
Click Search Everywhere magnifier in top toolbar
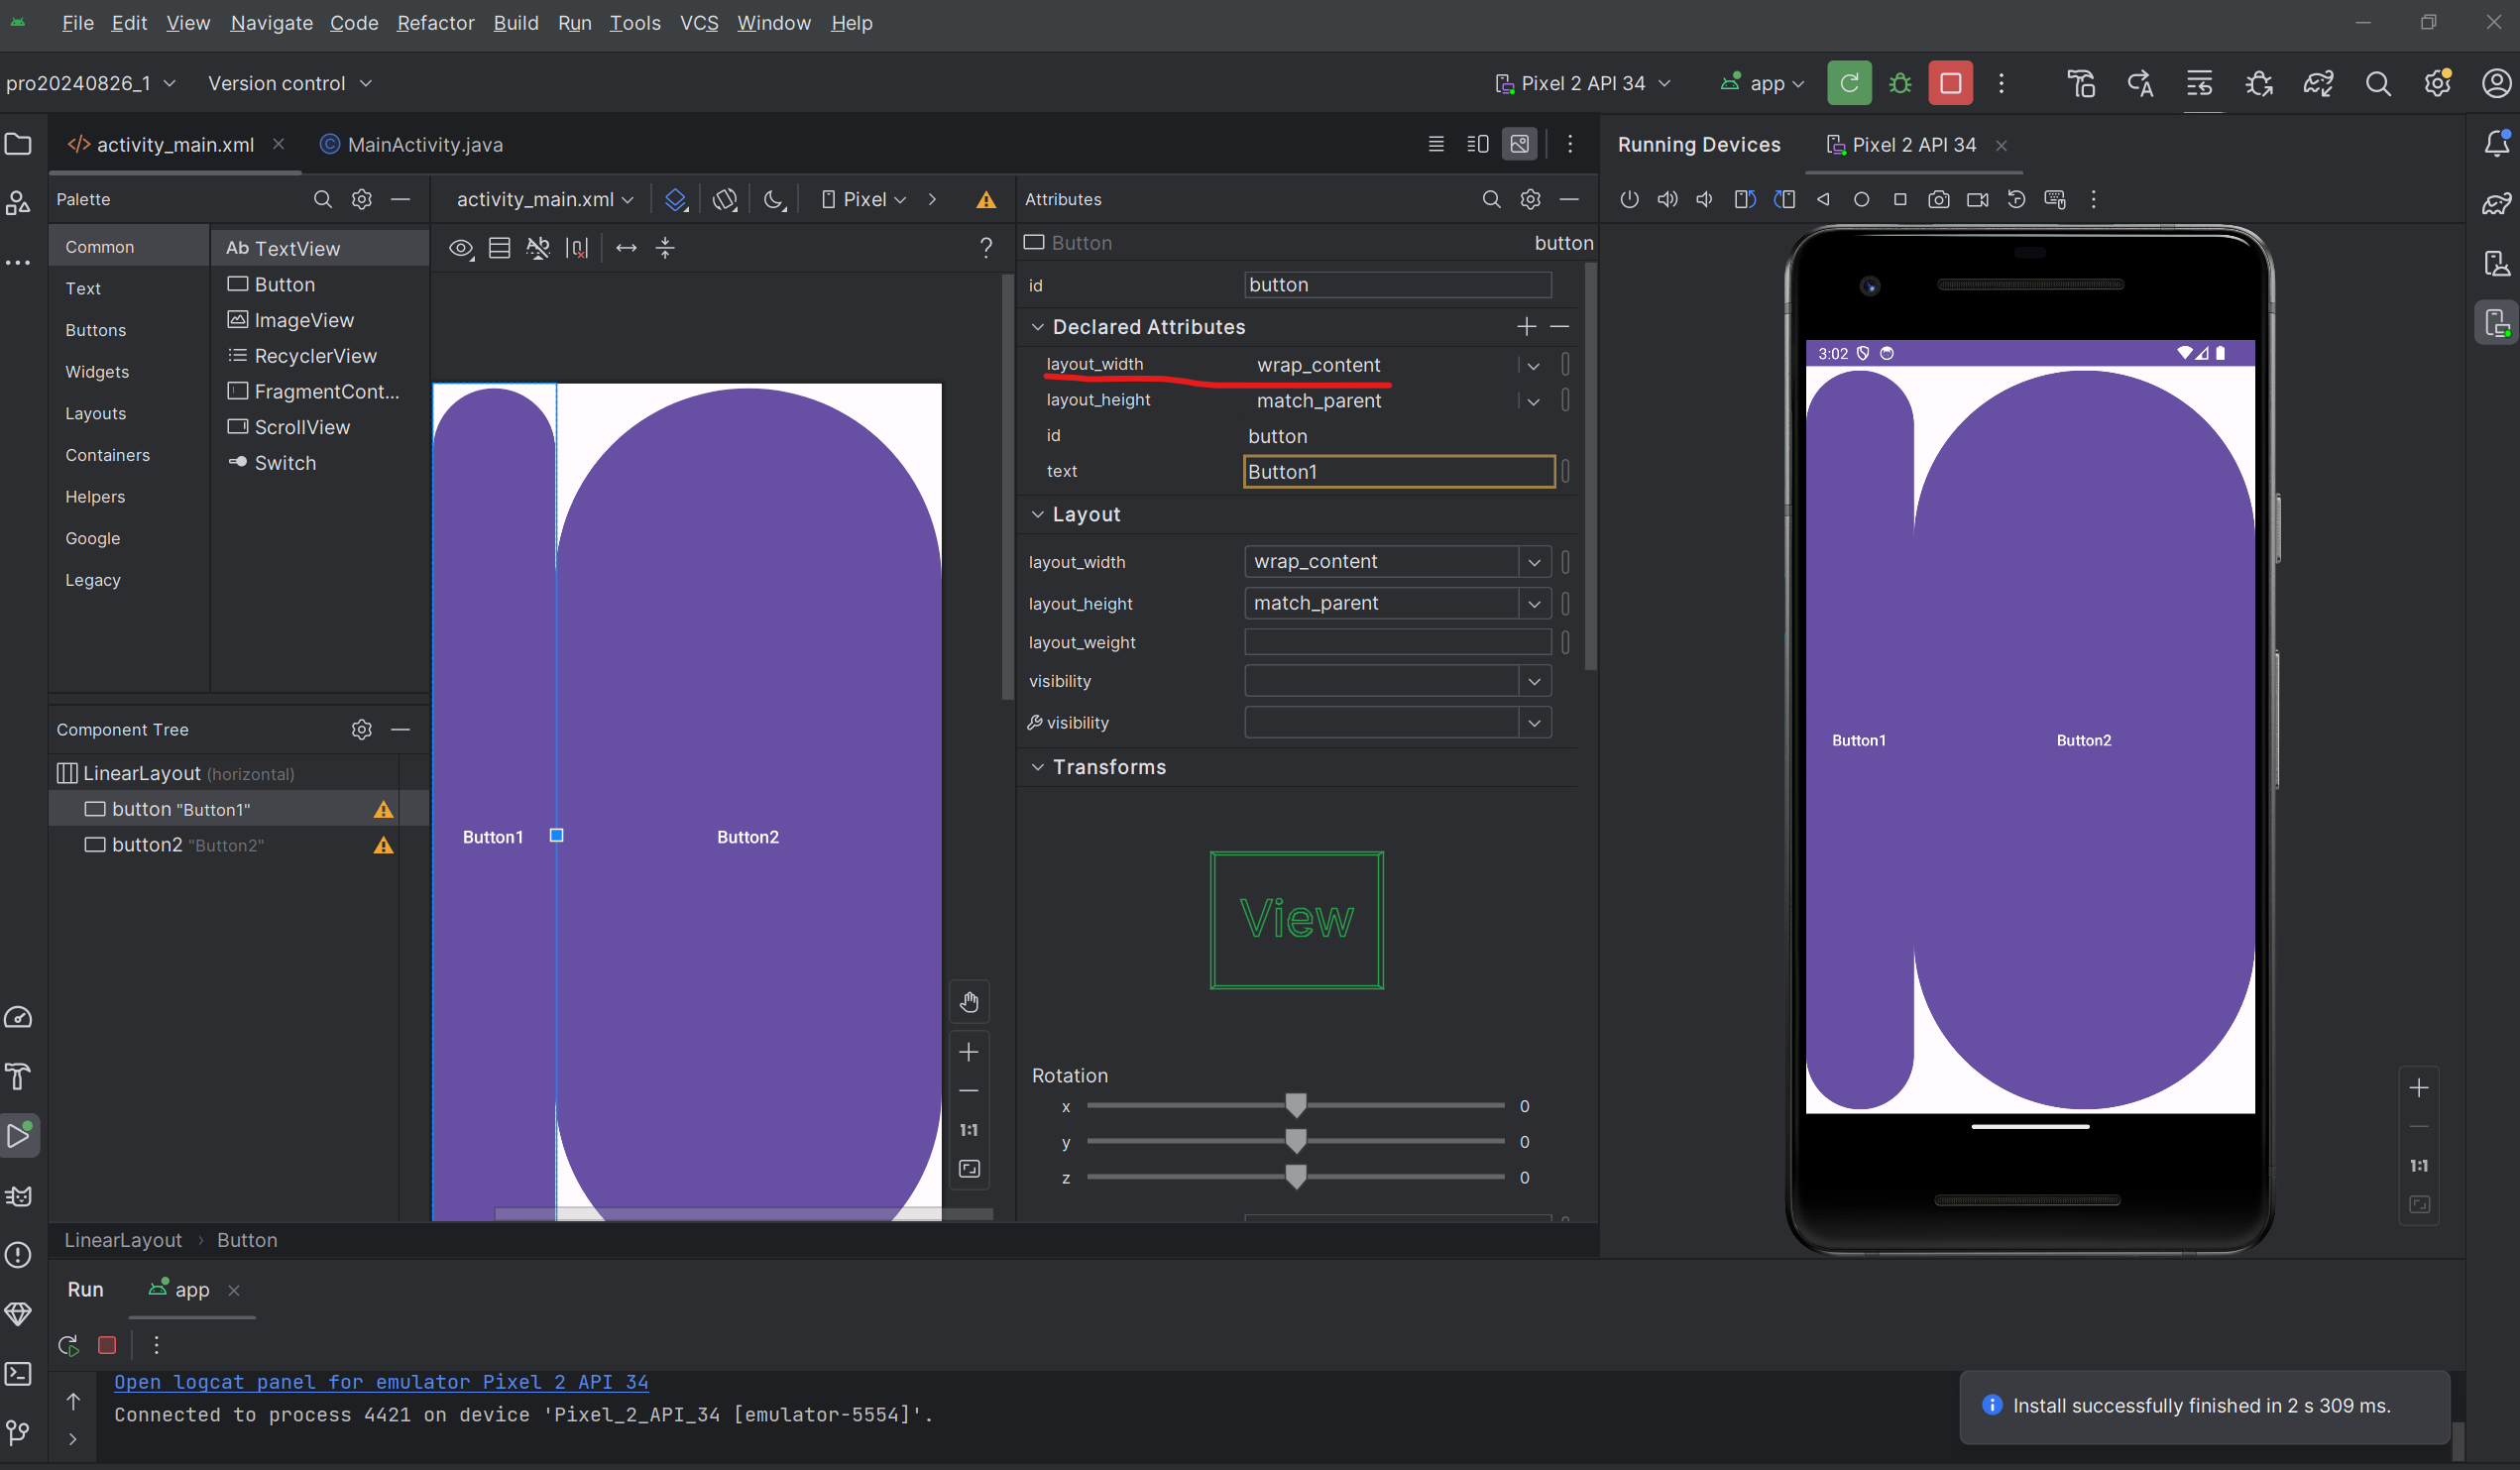point(2378,83)
